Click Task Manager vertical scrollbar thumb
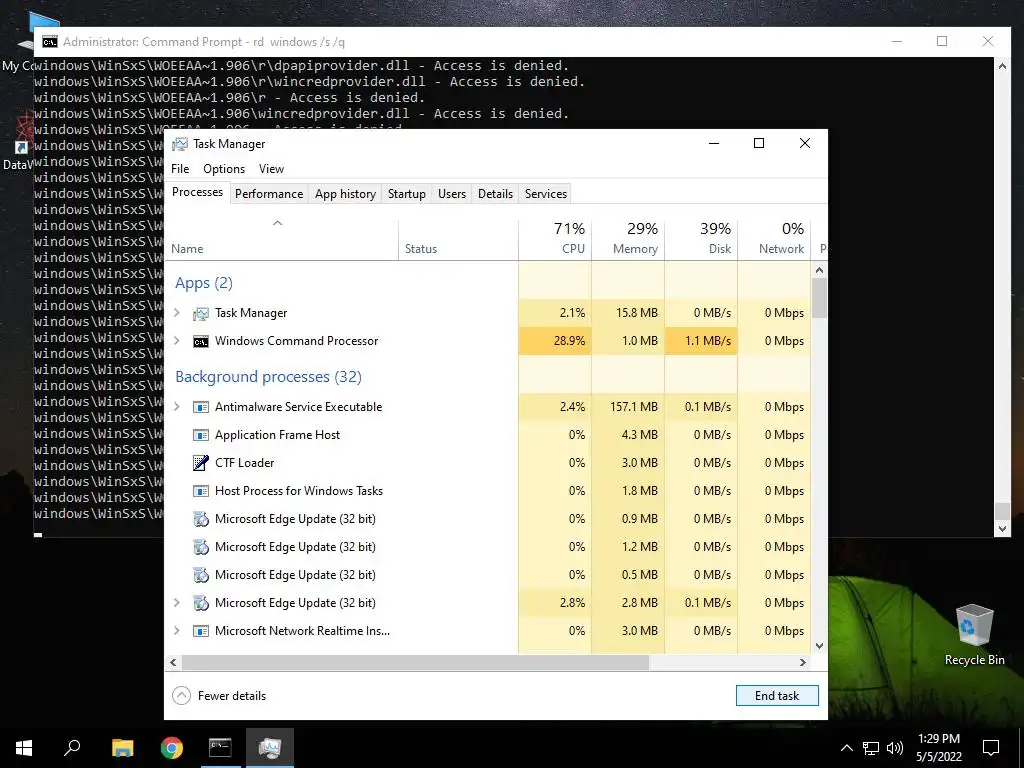 [820, 298]
